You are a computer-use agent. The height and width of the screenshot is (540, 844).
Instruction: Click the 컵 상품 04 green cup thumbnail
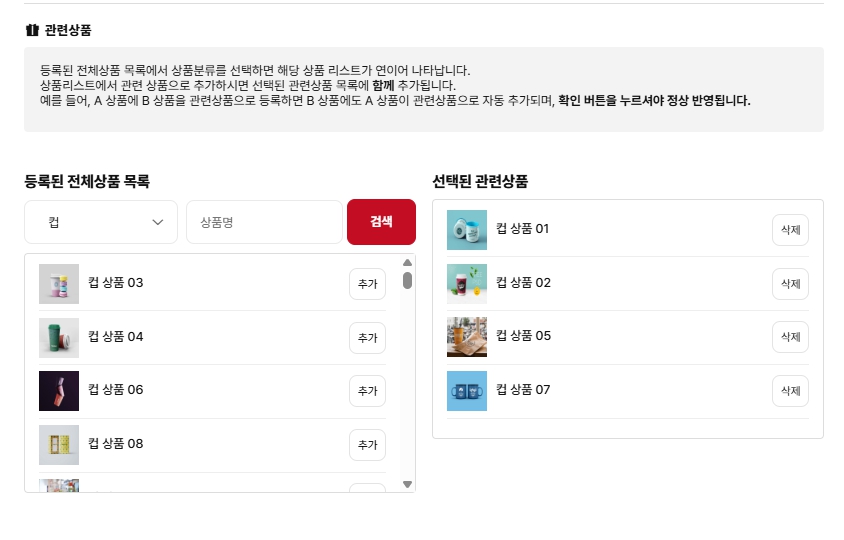[59, 338]
